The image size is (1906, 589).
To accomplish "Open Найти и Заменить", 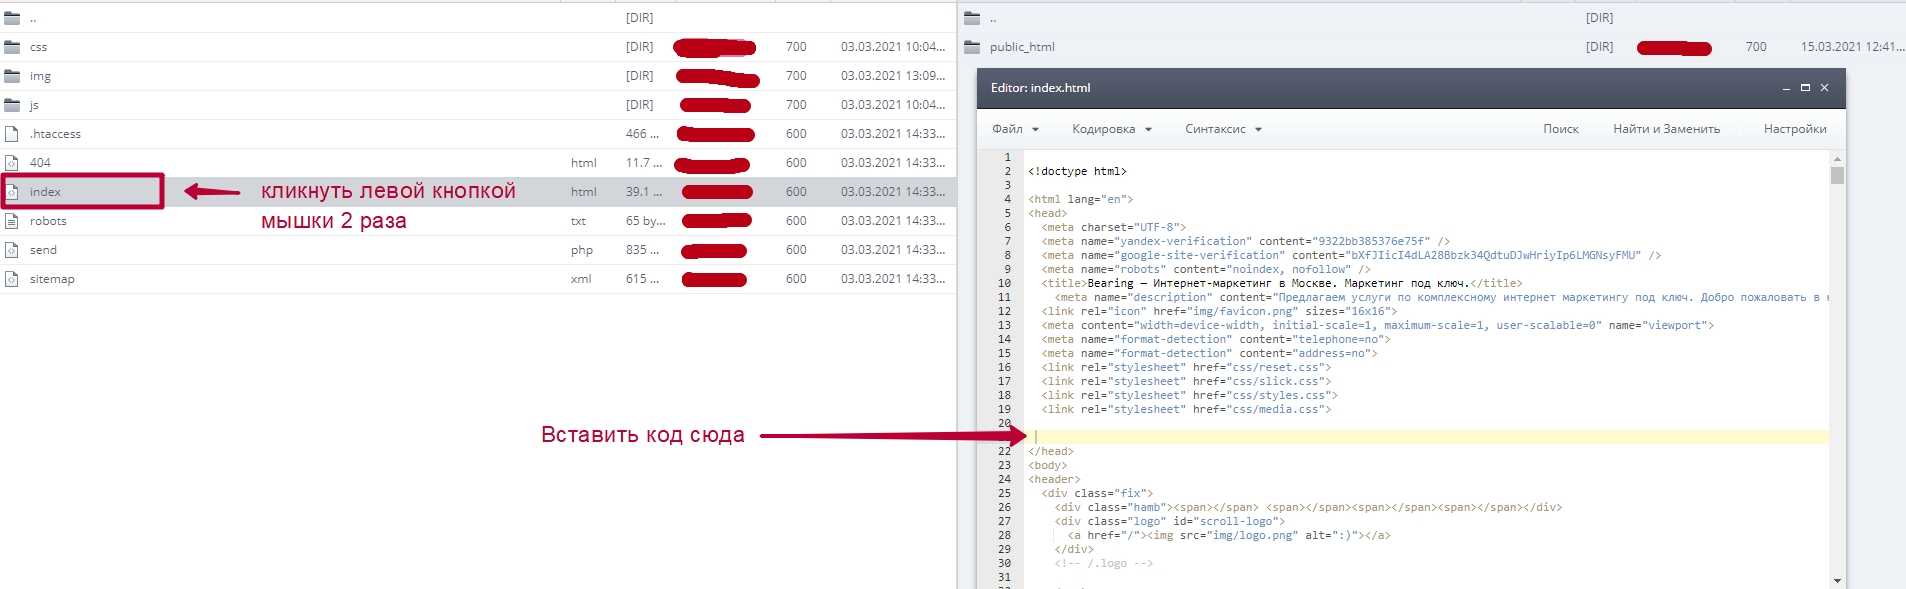I will (x=1666, y=129).
